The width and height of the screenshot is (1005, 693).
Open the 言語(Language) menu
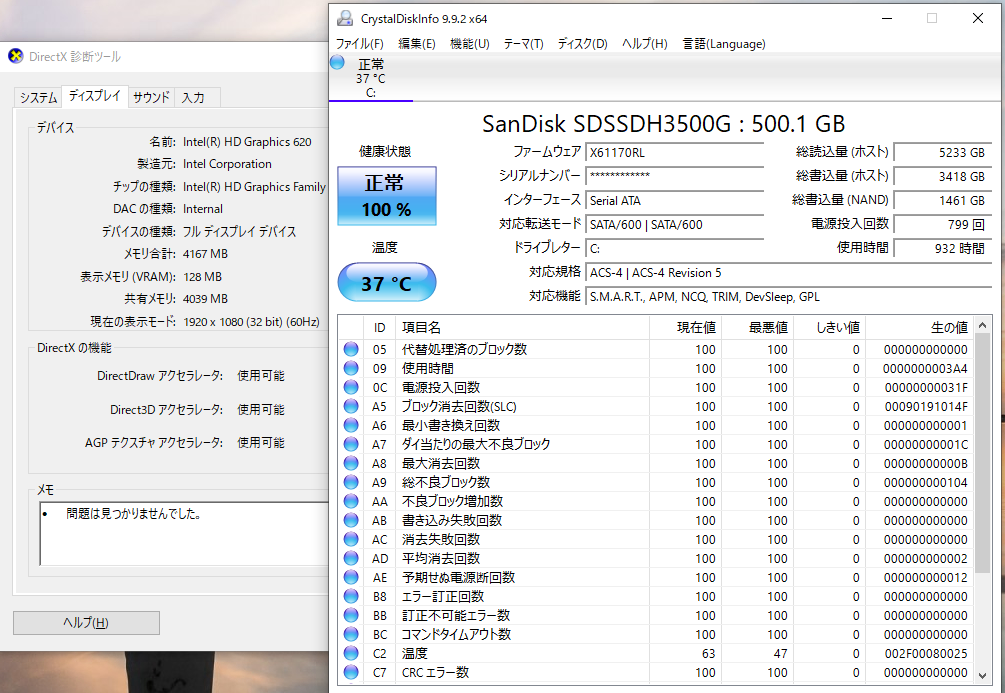[724, 44]
